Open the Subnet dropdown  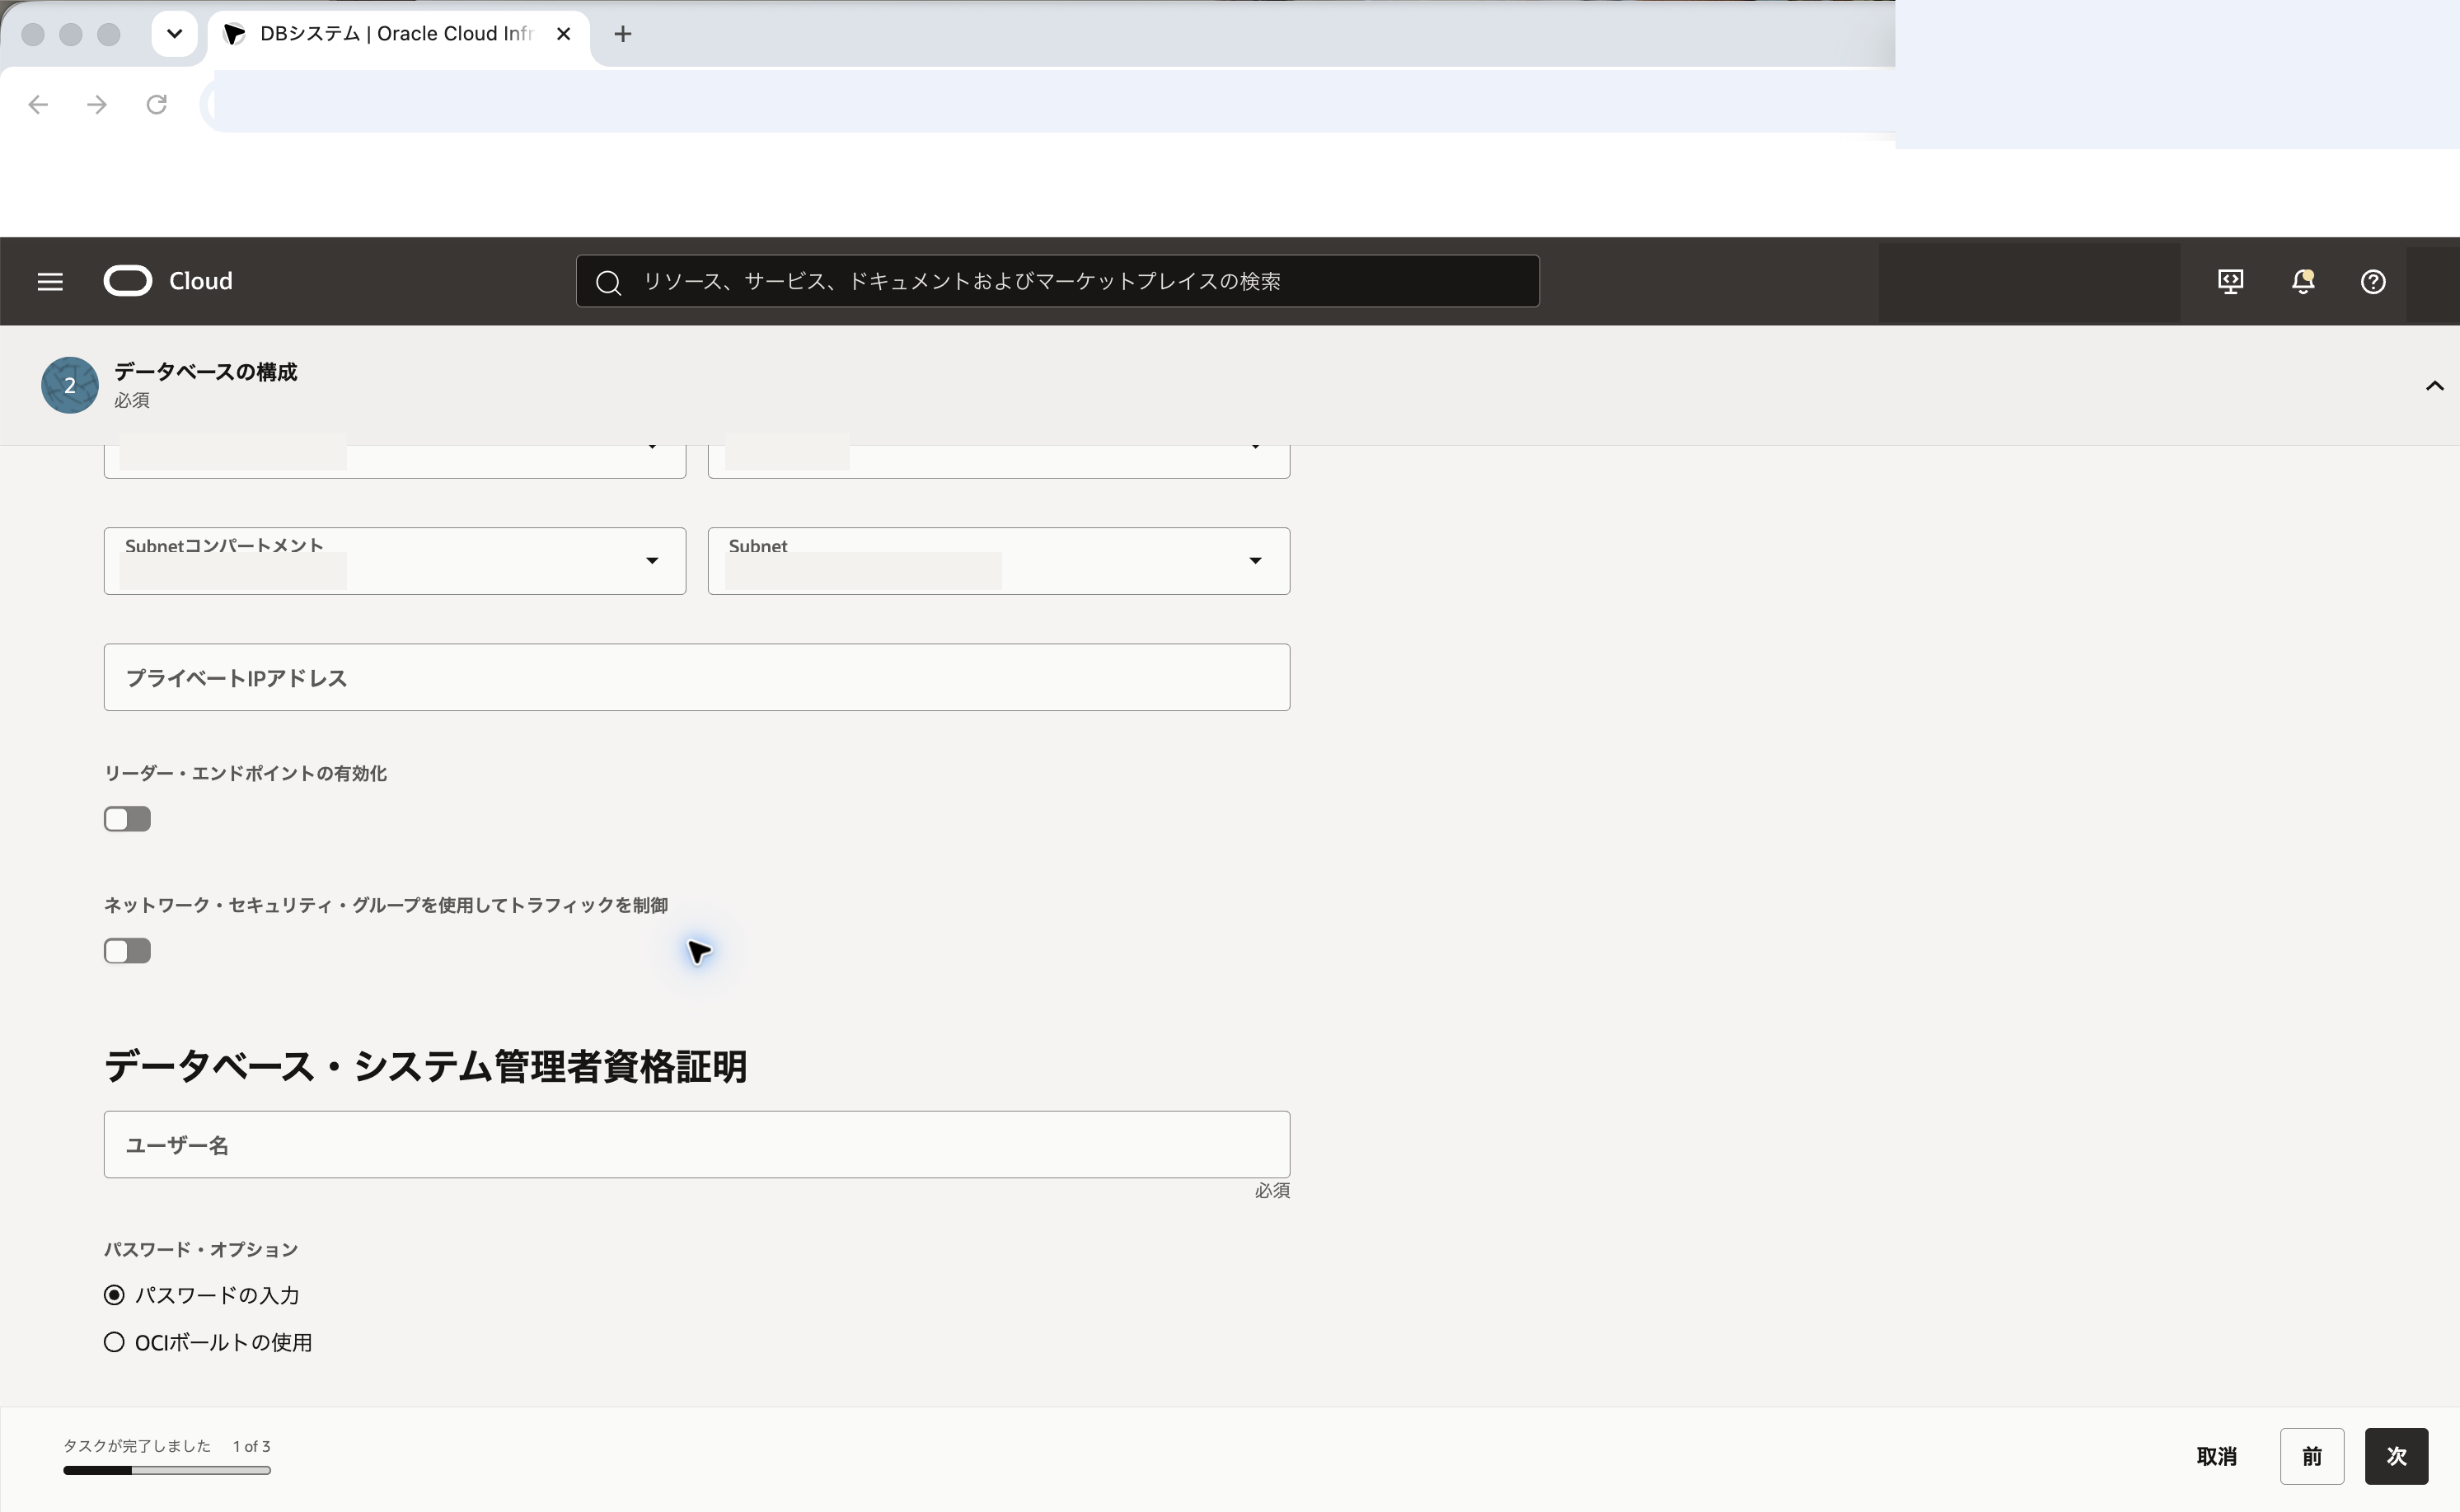coord(999,561)
